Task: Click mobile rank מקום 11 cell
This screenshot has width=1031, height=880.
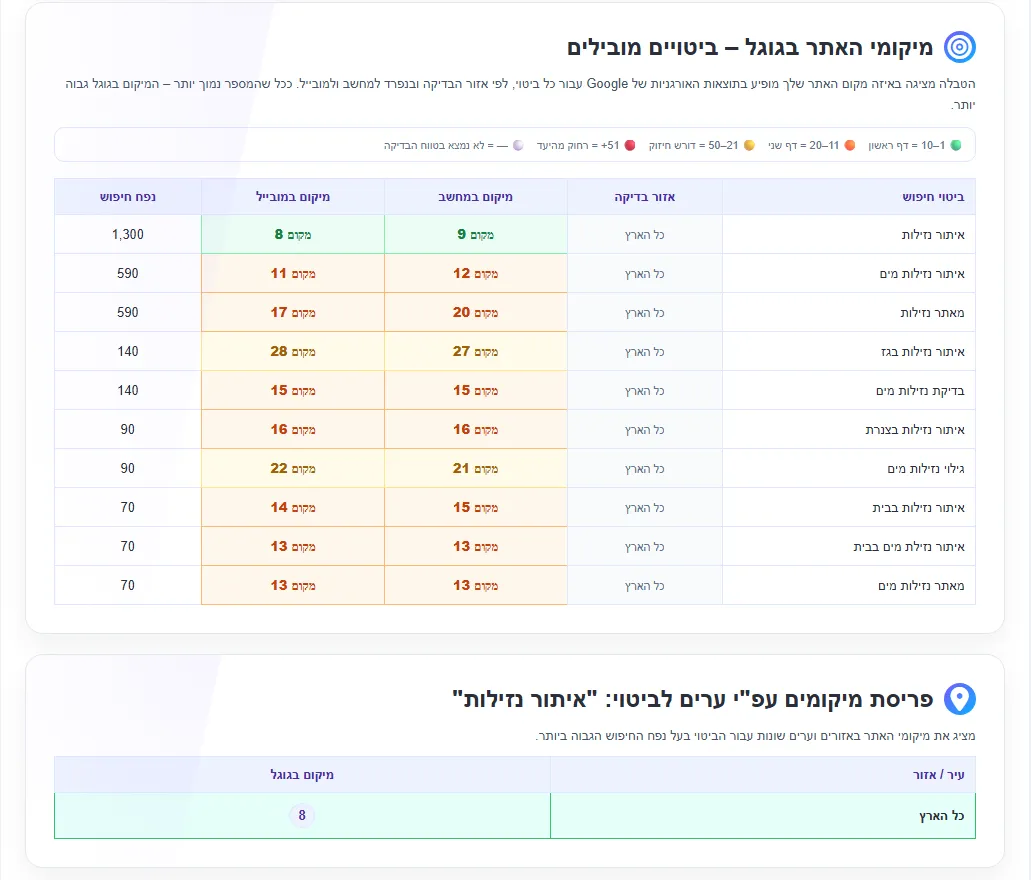Action: 293,273
